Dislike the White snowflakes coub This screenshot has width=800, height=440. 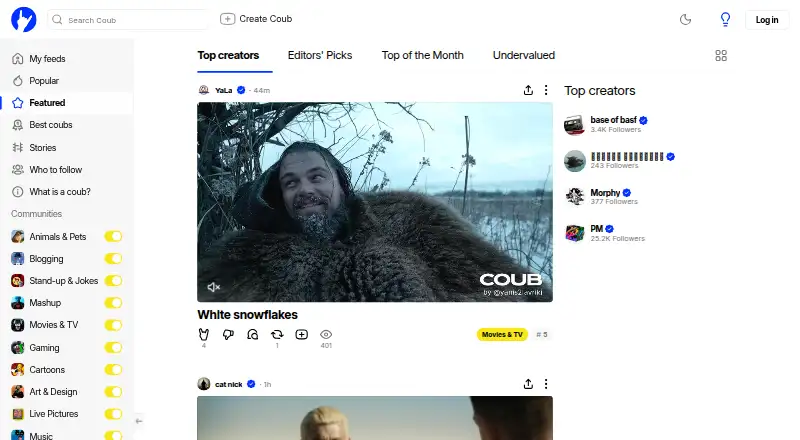pos(228,334)
